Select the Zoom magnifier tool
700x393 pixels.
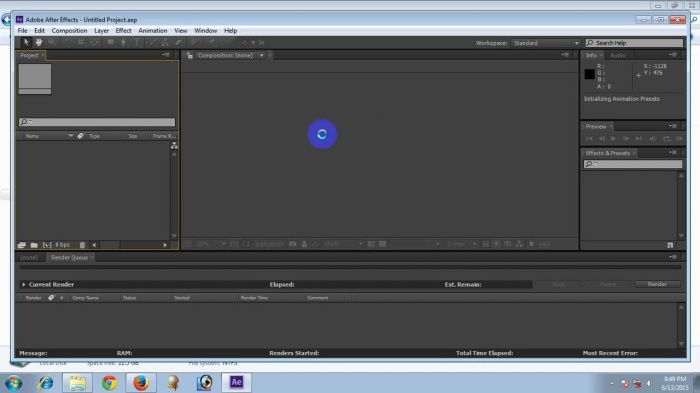(52, 42)
